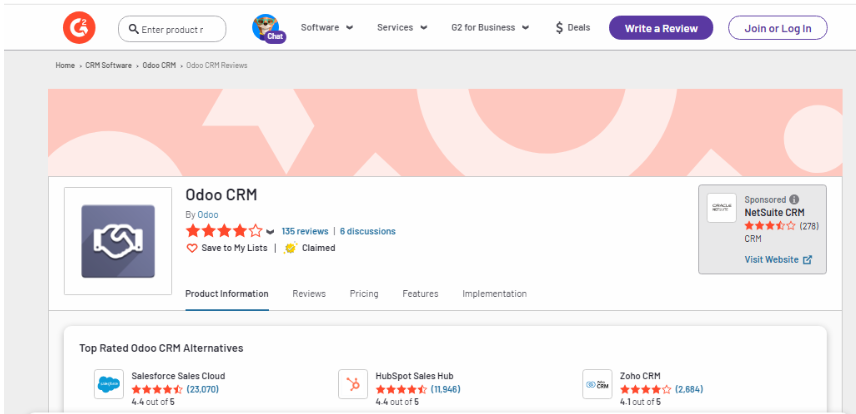Viewport: 856px width, 414px height.
Task: Click Zoho CRM star rating
Action: (645, 389)
